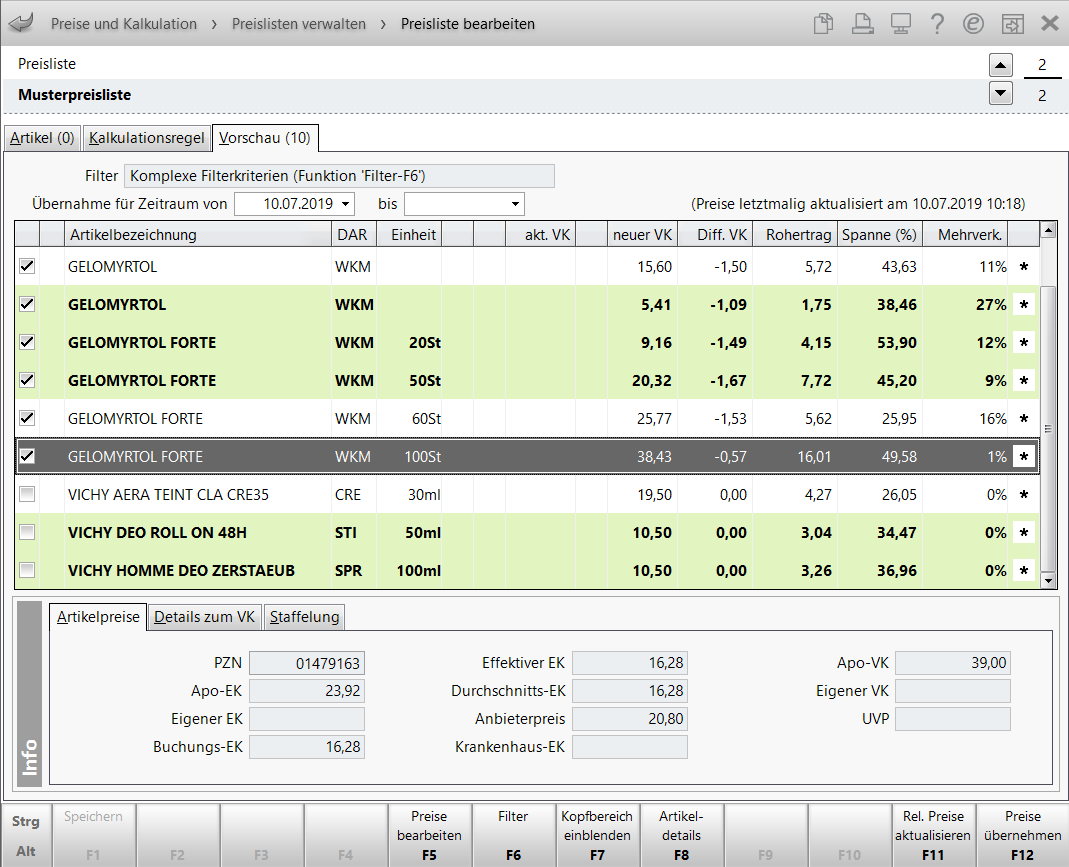Select 'VICHY HOMME DEO ZERSTAEUB' row text

pyautogui.click(x=181, y=571)
